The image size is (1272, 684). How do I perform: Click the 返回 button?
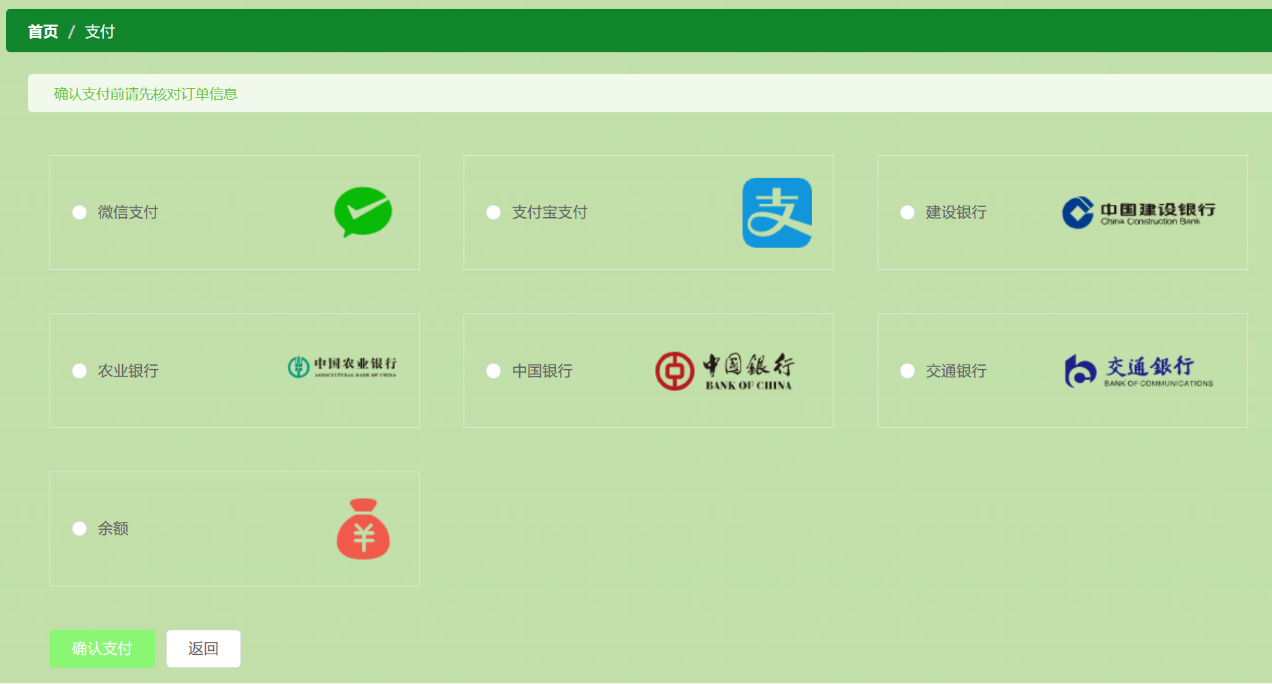pyautogui.click(x=203, y=648)
